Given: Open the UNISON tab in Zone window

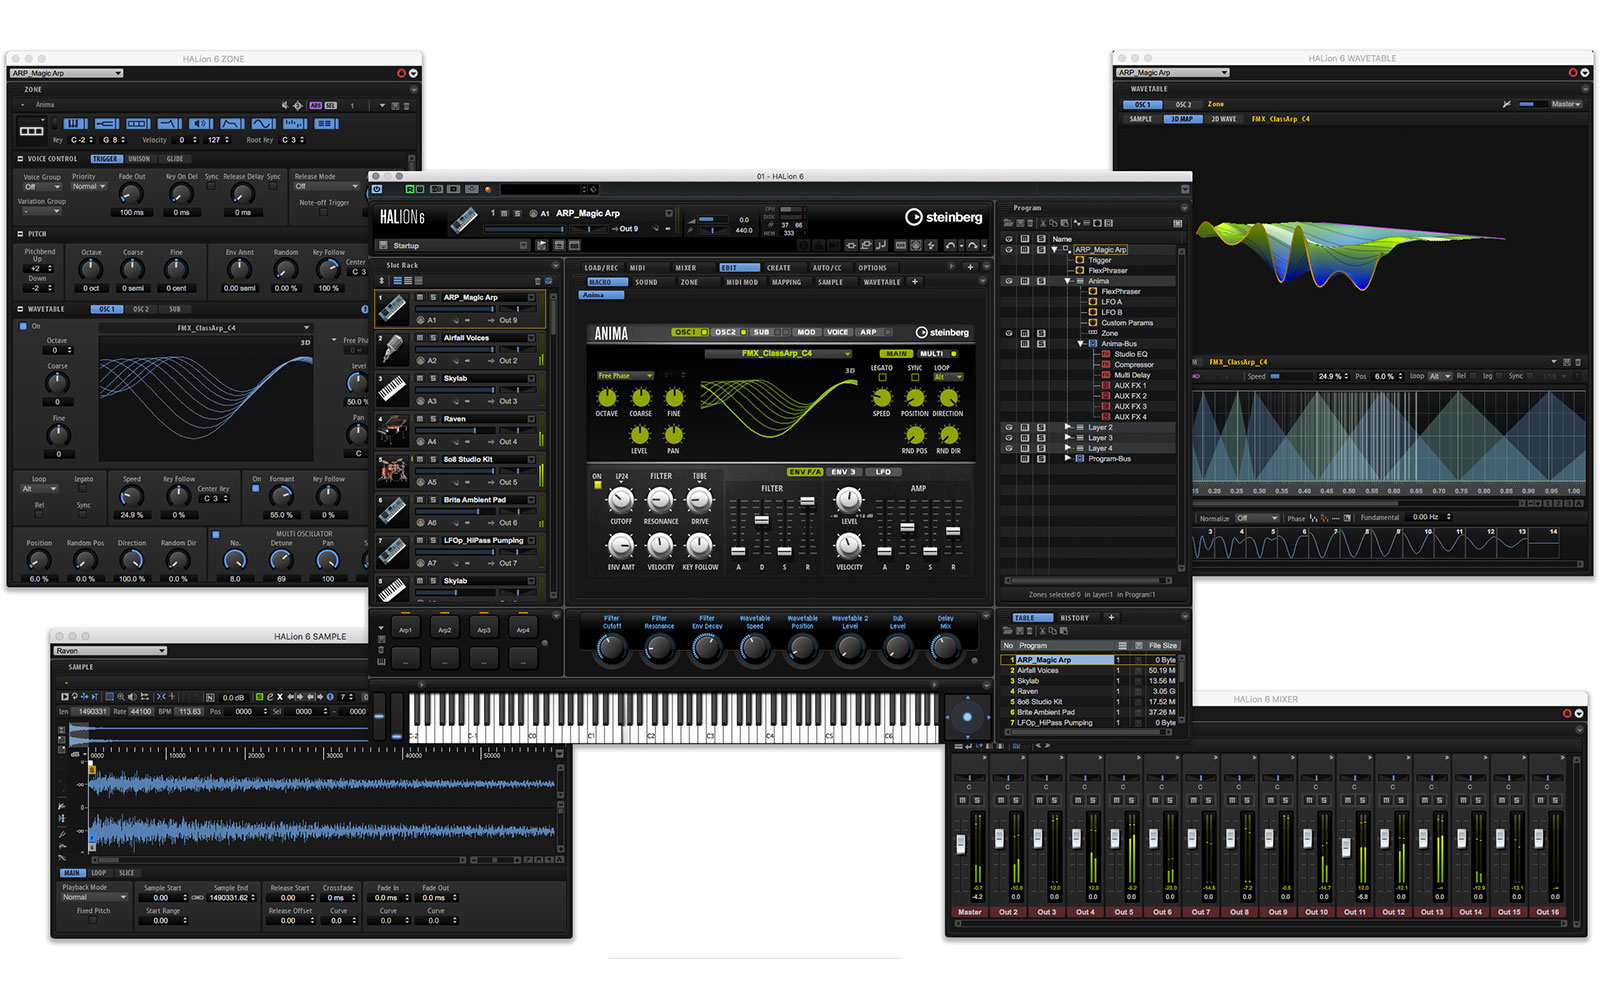Looking at the screenshot, I should (139, 159).
